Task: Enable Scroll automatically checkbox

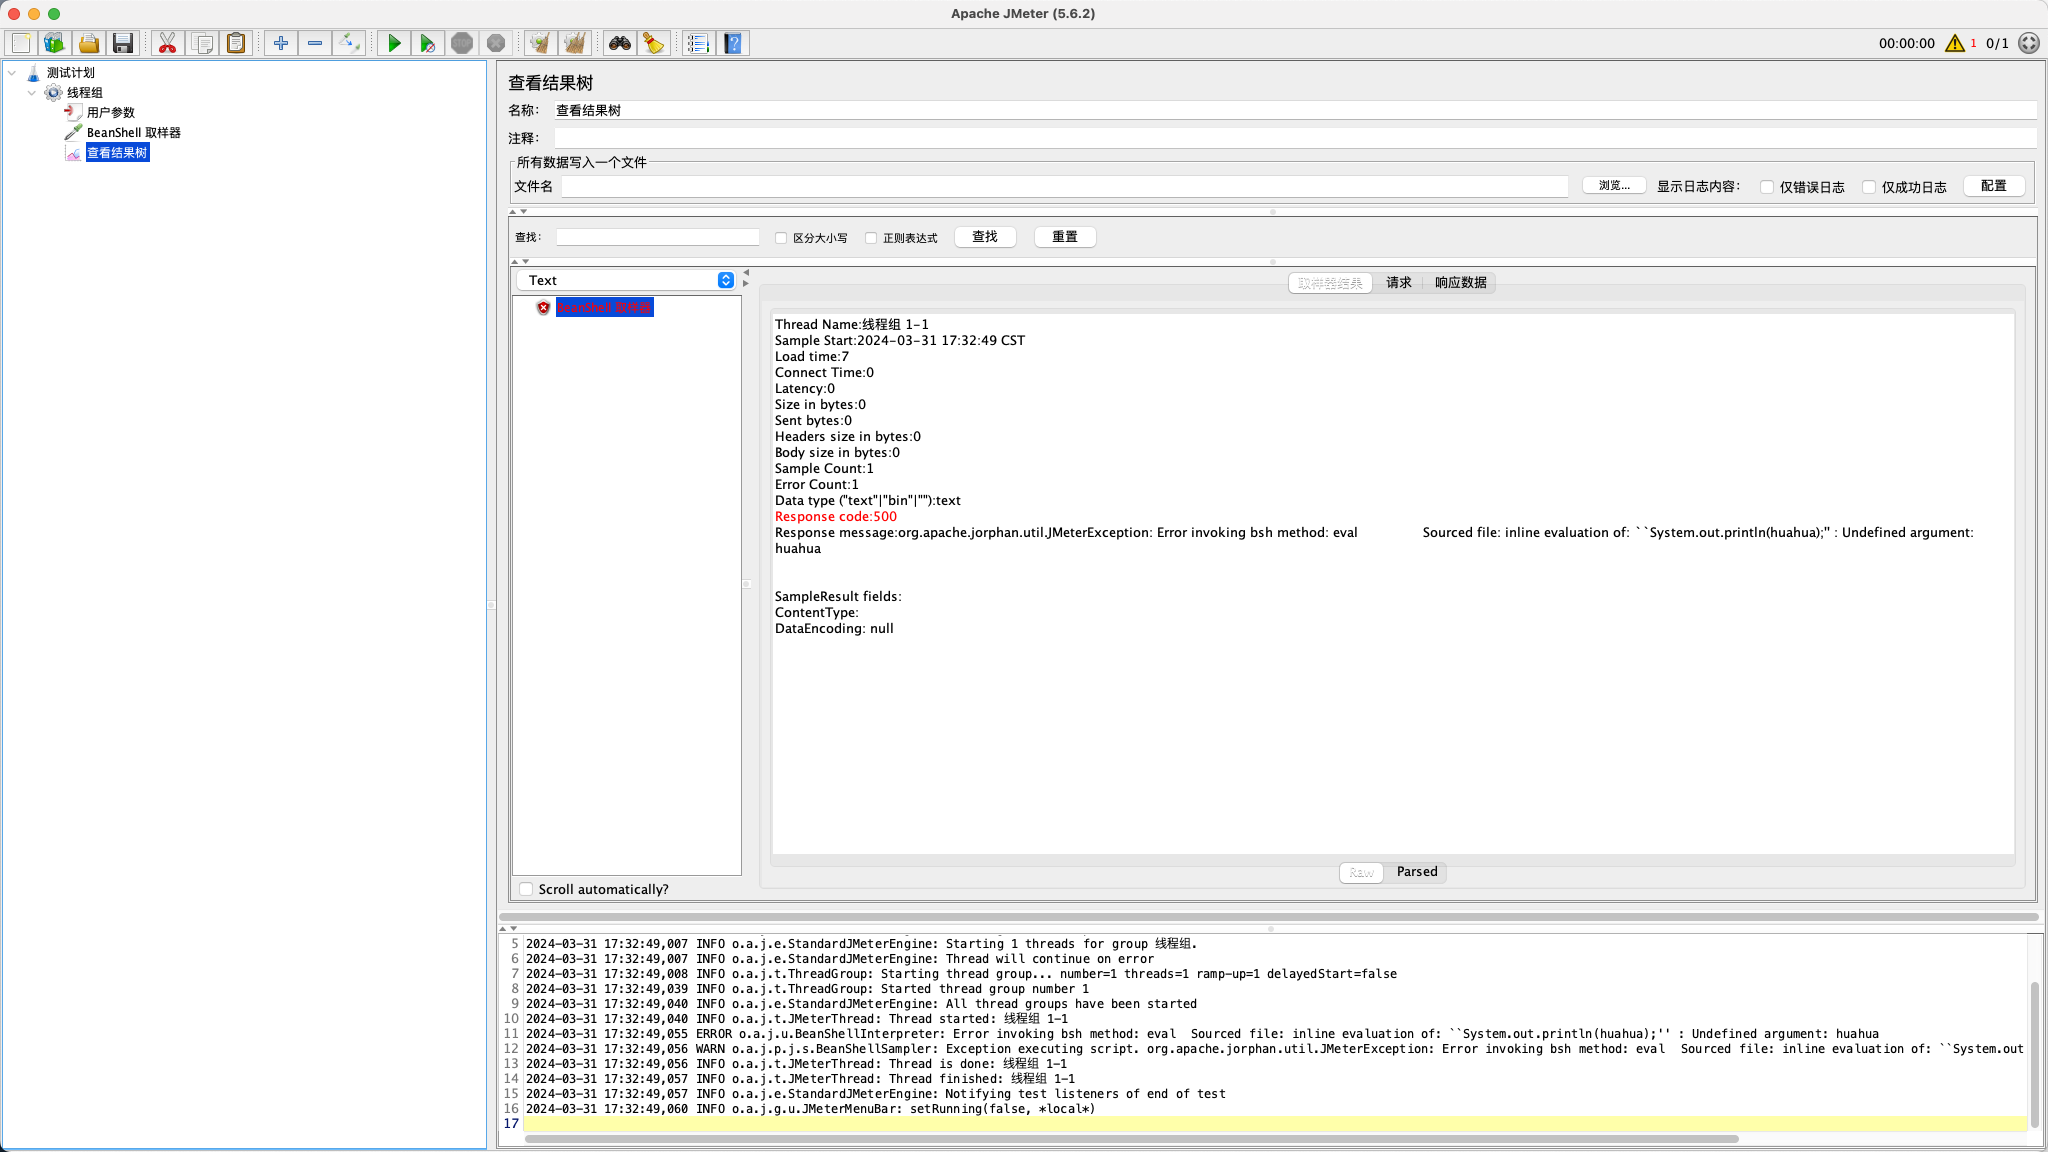Action: pos(526,889)
